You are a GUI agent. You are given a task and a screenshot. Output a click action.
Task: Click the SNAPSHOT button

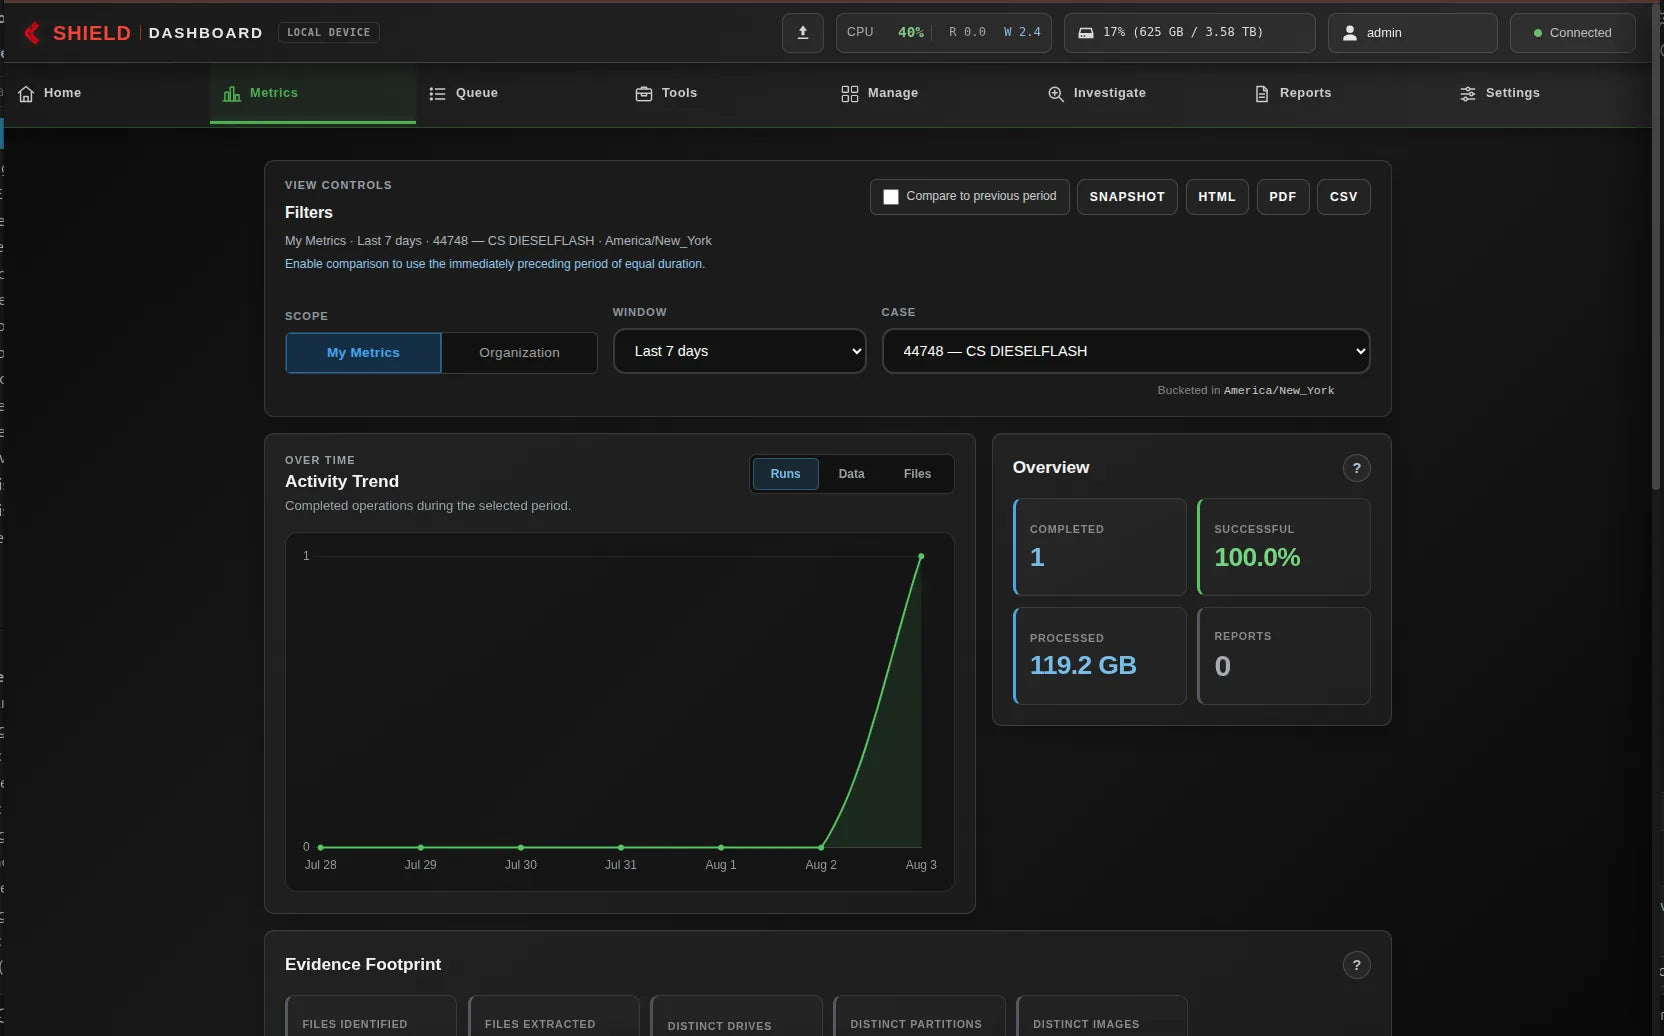(1127, 197)
